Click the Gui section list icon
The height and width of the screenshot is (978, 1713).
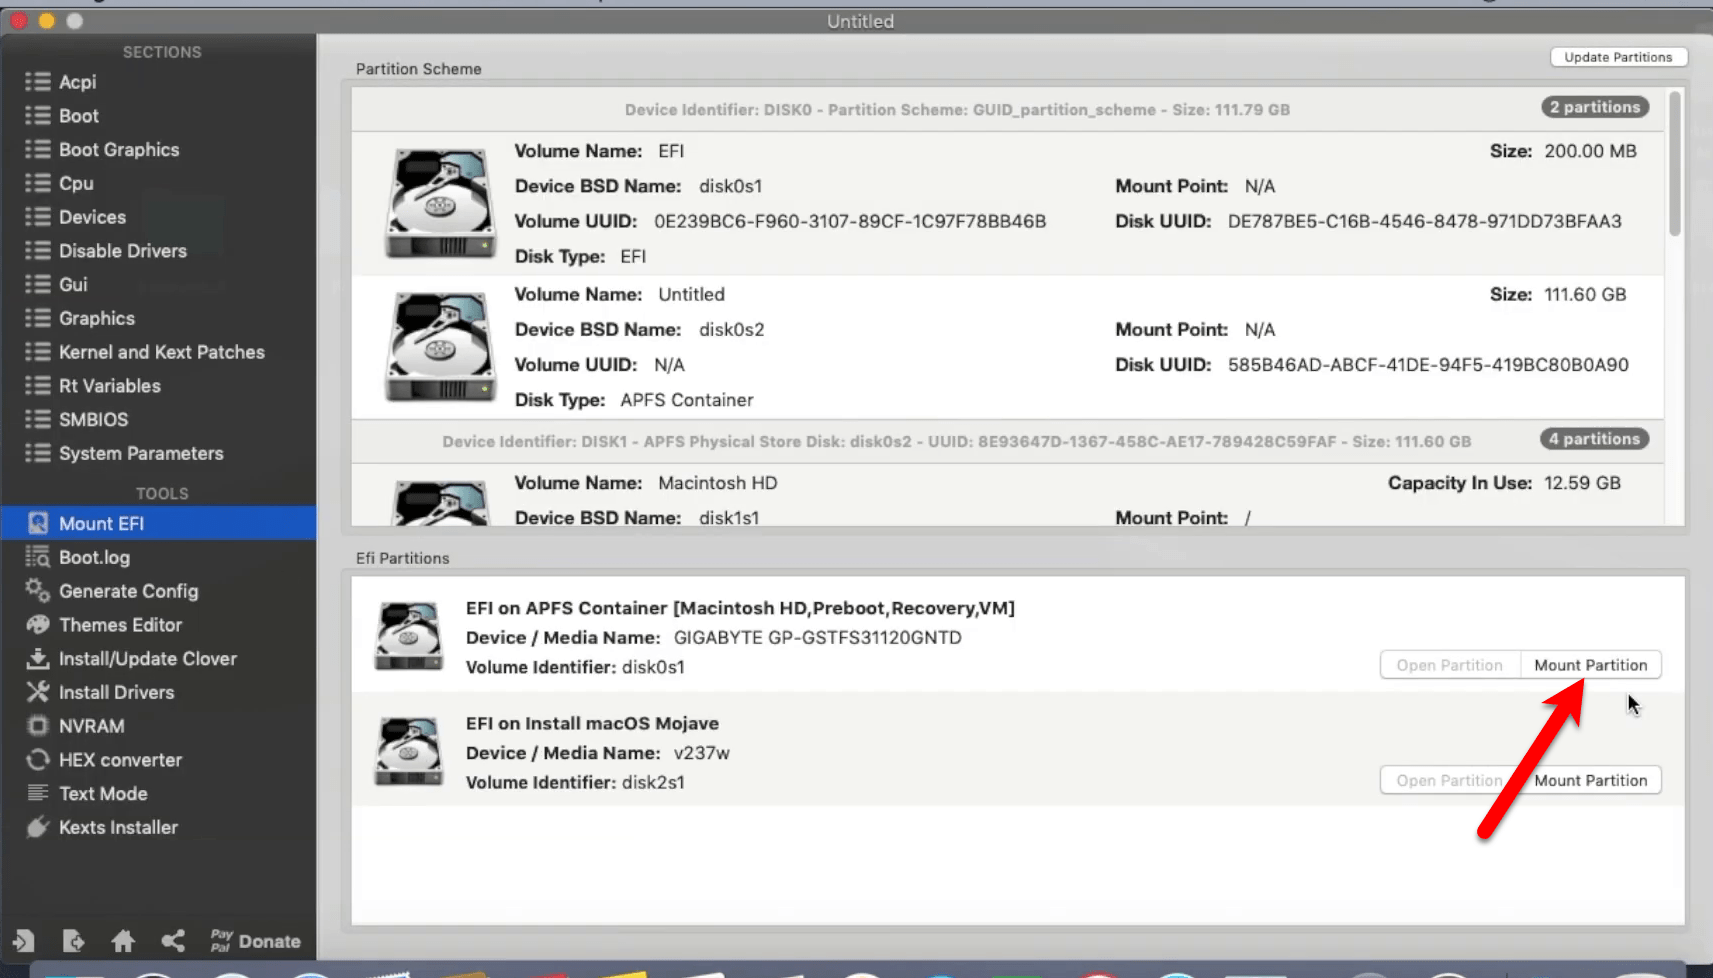38,284
